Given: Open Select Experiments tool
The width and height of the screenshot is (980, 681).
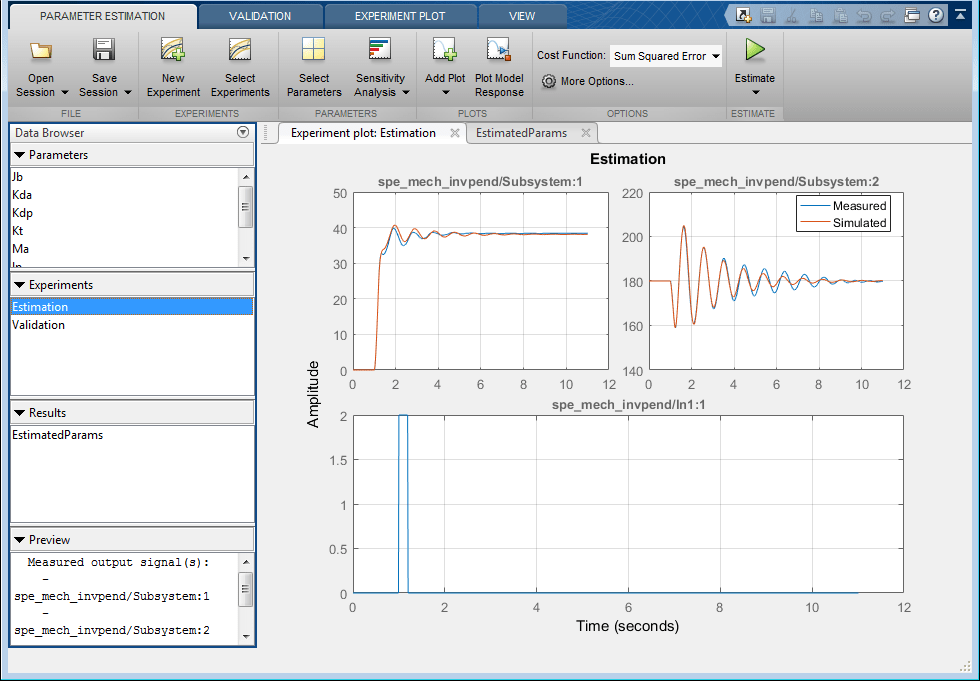Looking at the screenshot, I should [240, 67].
